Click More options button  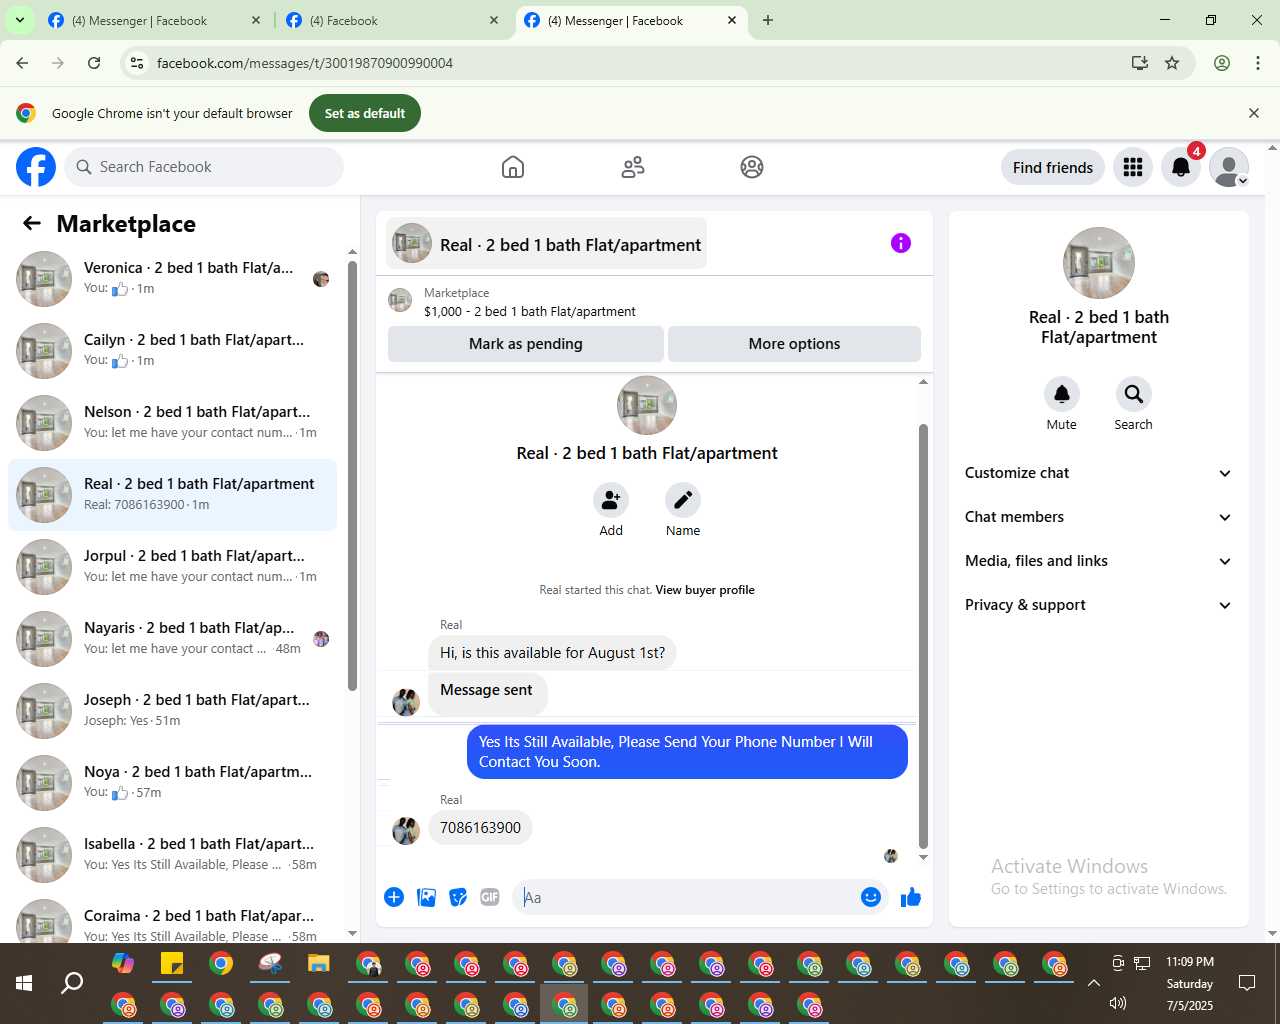tap(794, 343)
